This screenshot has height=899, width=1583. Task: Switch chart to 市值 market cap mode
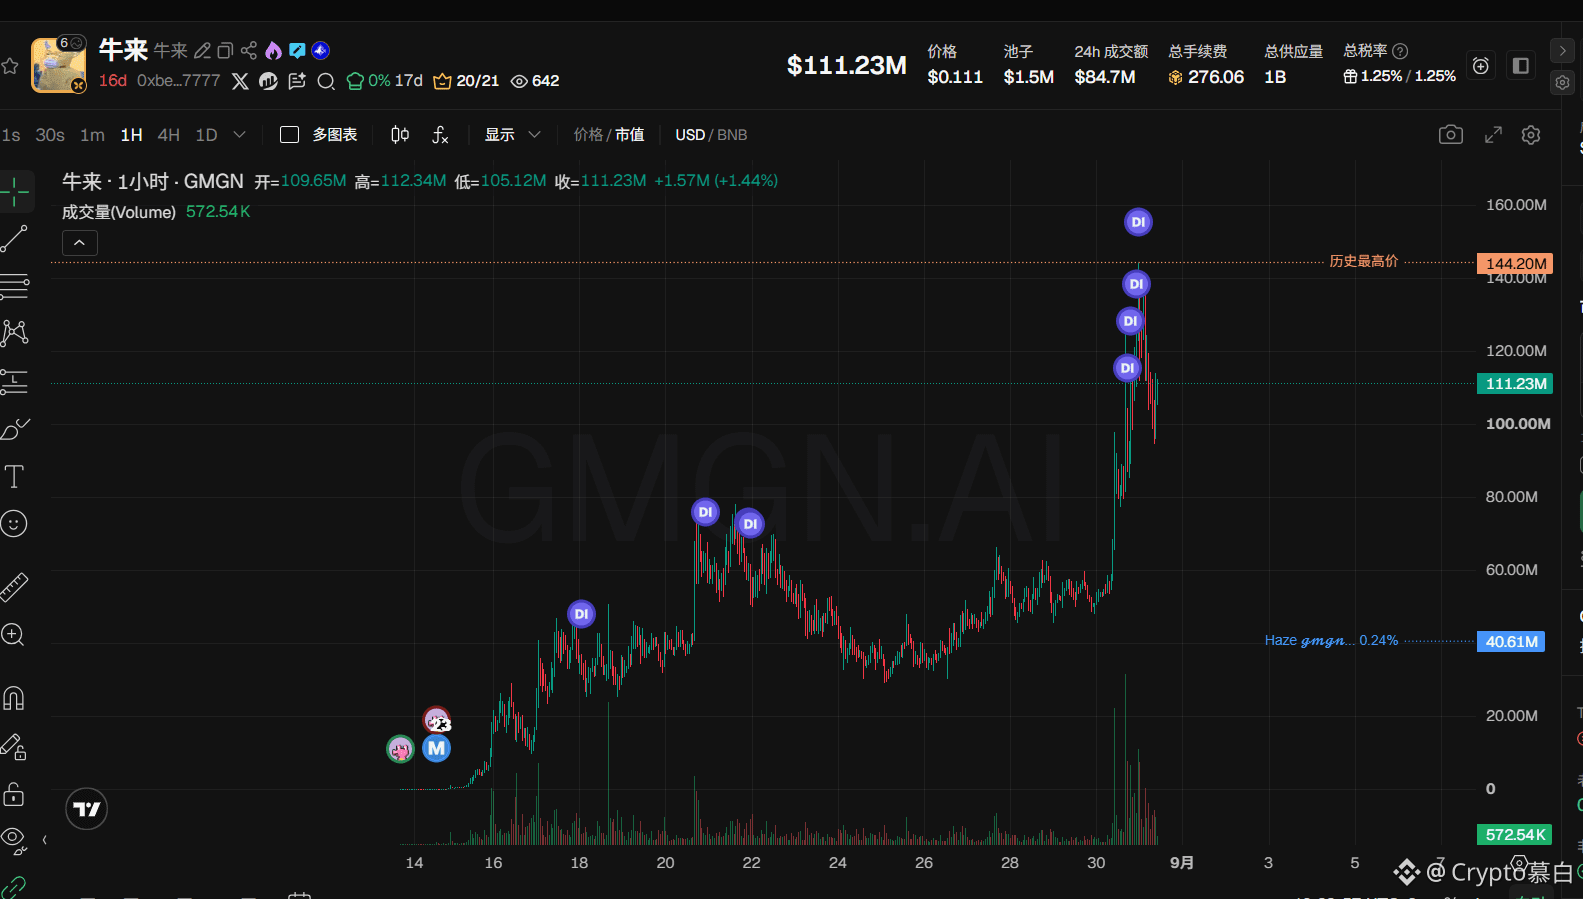point(629,135)
